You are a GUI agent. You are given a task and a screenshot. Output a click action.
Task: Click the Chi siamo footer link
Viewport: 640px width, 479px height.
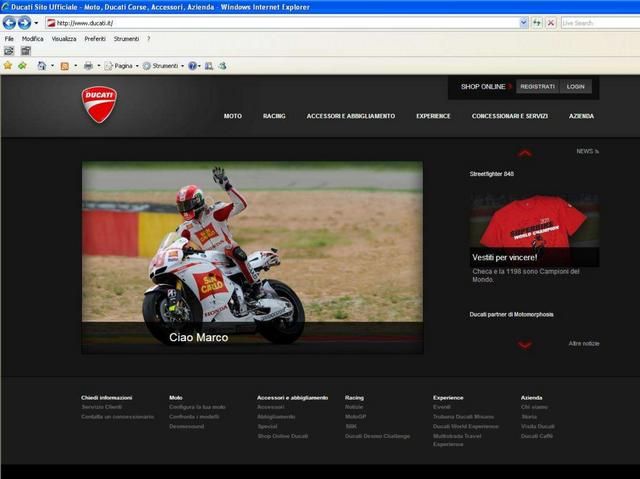[x=534, y=407]
